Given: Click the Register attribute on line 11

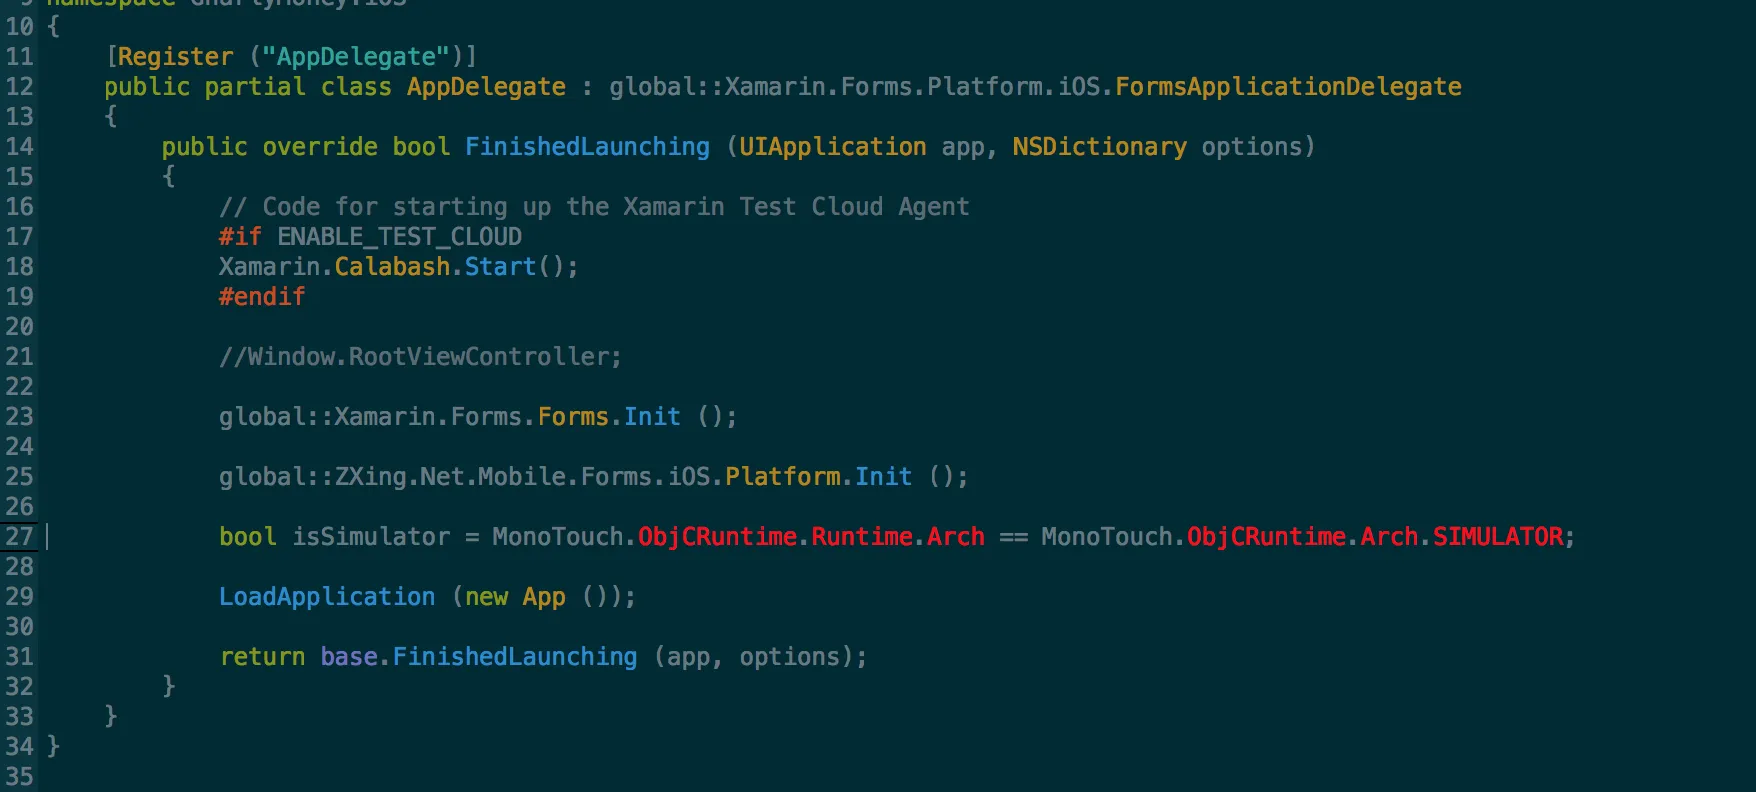Looking at the screenshot, I should pos(175,57).
